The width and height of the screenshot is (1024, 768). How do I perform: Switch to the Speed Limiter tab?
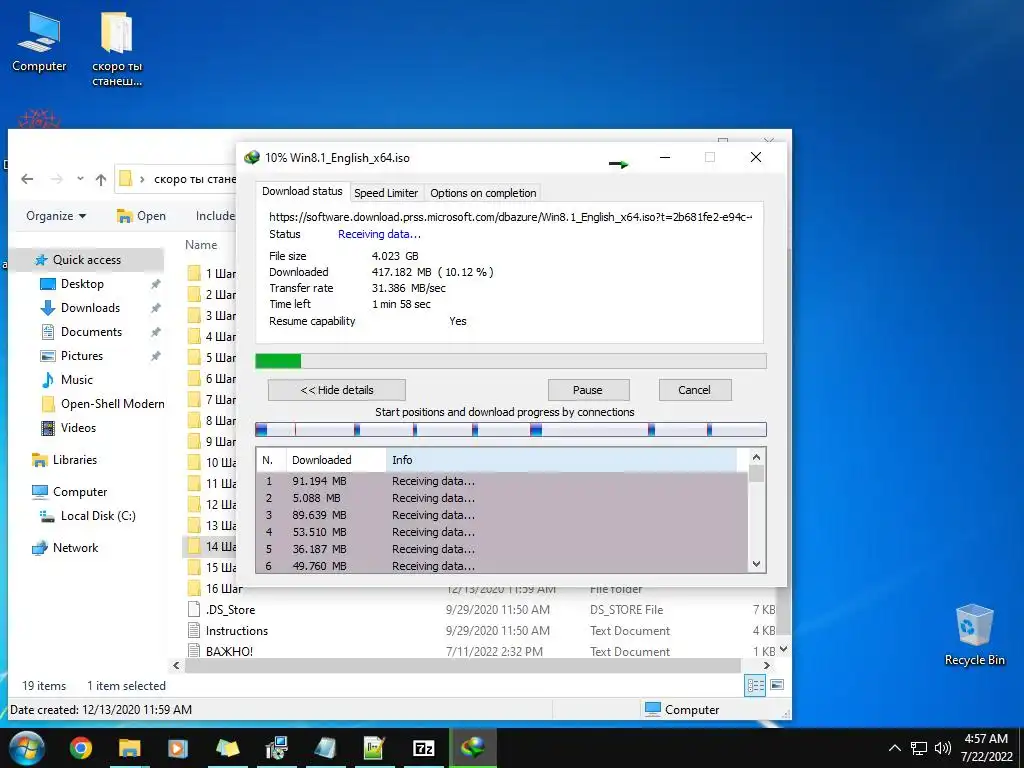click(x=386, y=193)
